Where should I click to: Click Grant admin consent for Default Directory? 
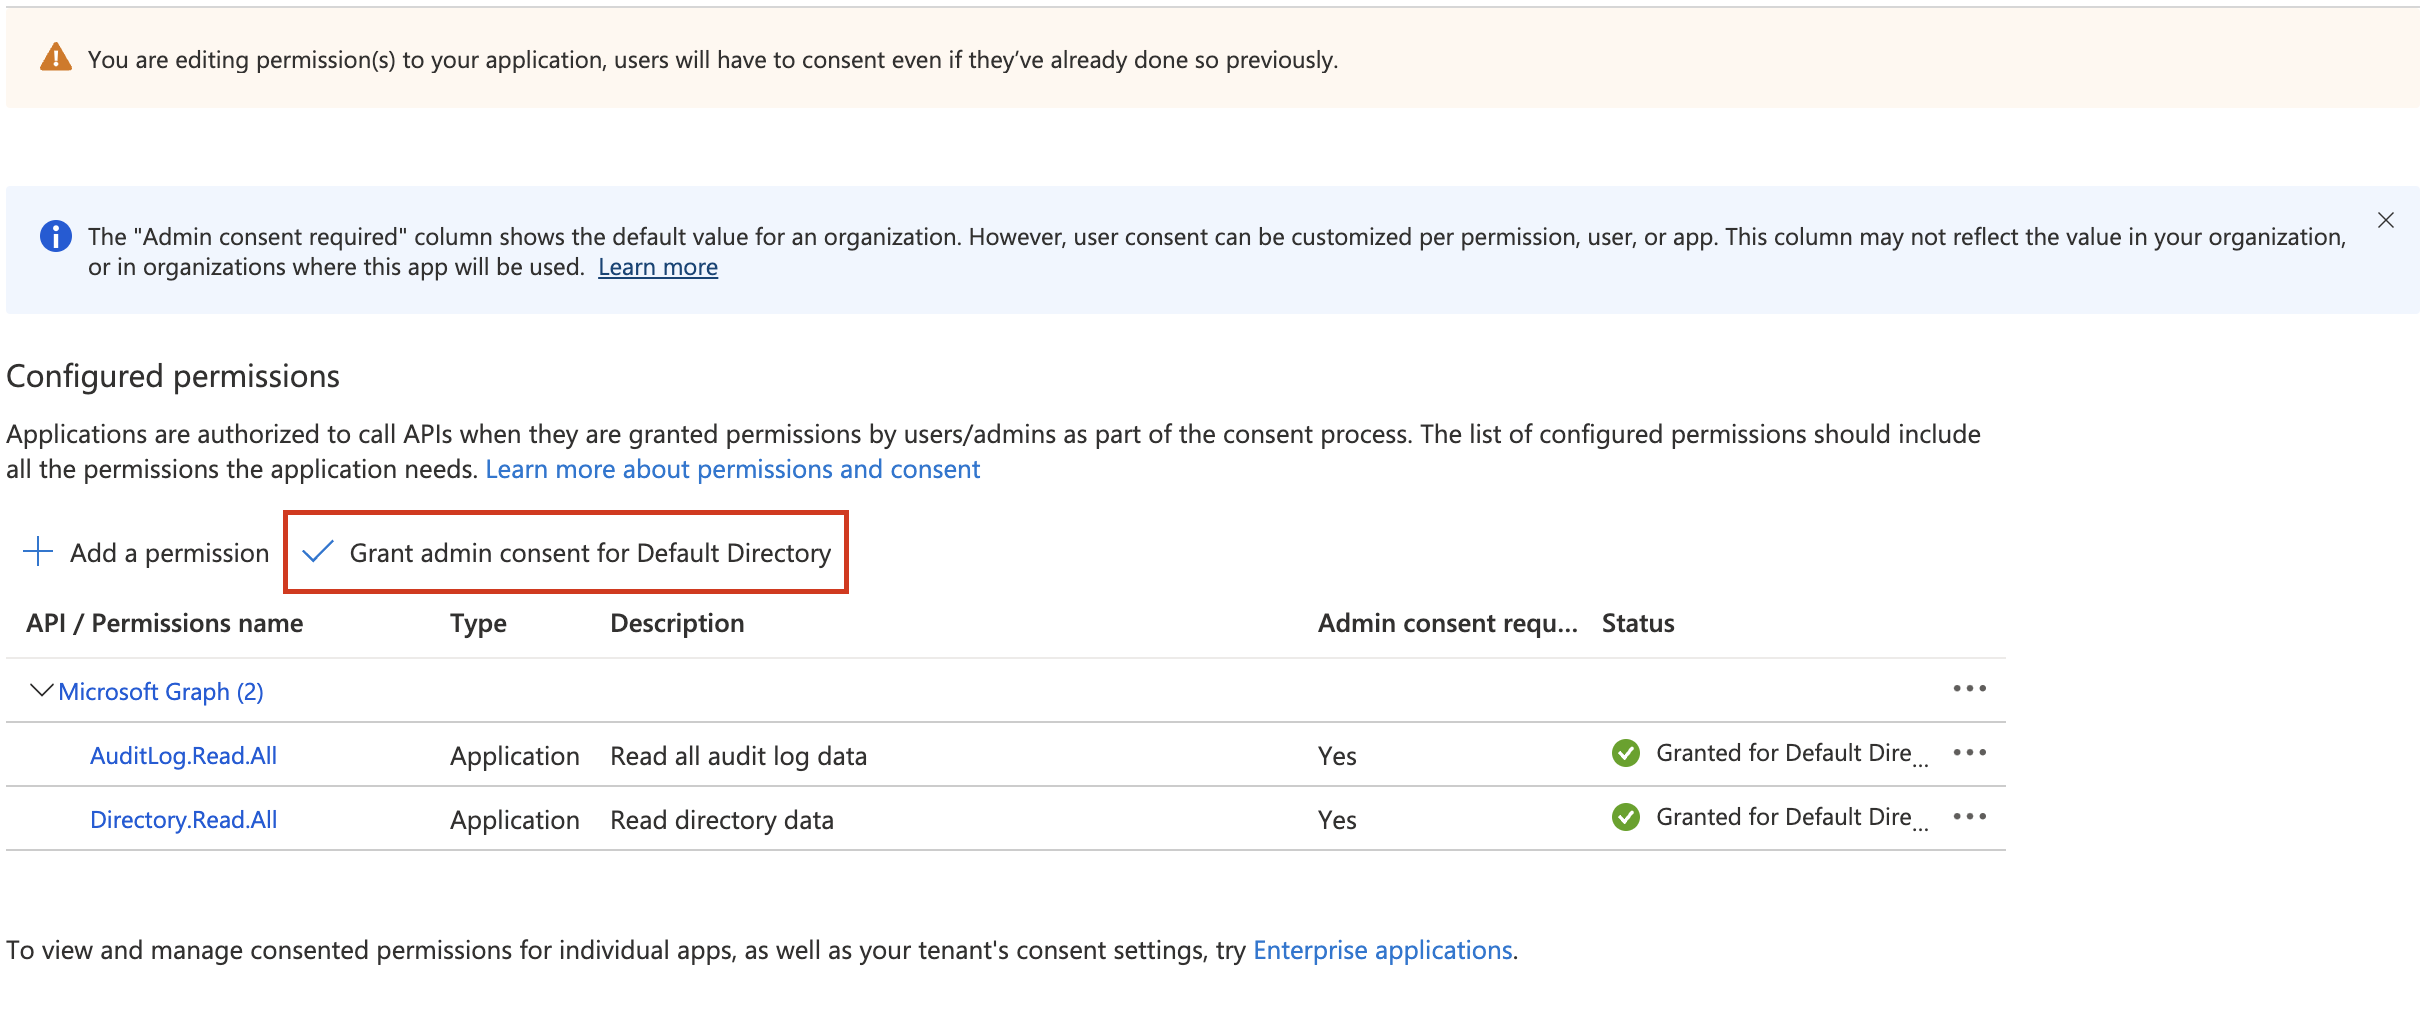coord(589,553)
